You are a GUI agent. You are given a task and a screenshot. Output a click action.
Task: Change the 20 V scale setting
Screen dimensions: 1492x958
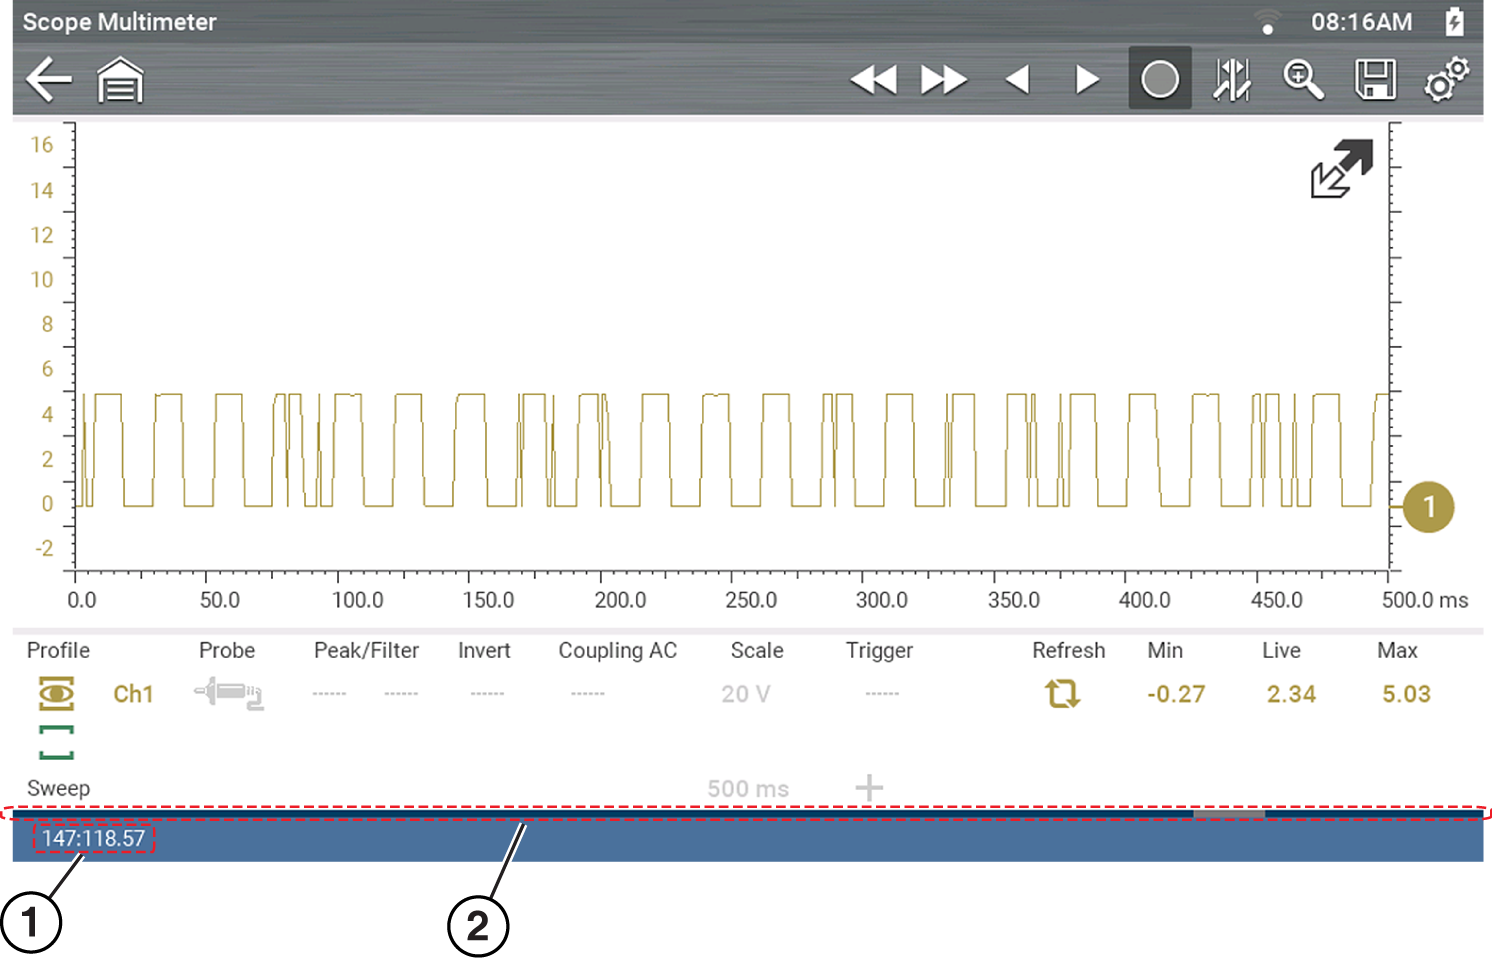pyautogui.click(x=746, y=694)
